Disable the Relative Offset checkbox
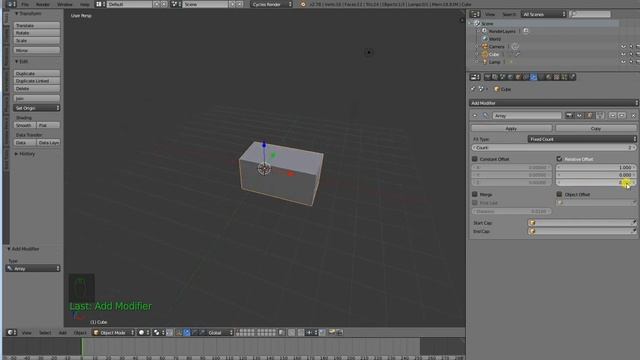The width and height of the screenshot is (640, 360). click(559, 159)
